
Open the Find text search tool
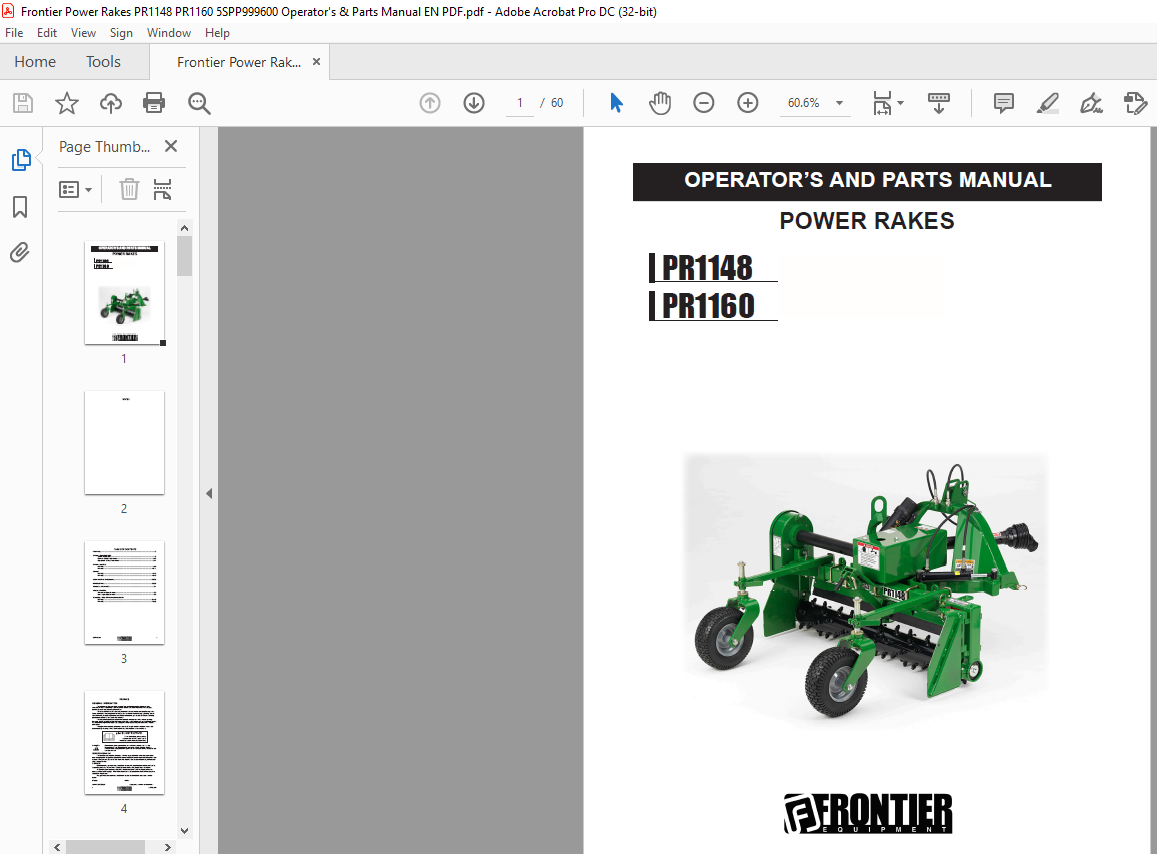point(199,103)
